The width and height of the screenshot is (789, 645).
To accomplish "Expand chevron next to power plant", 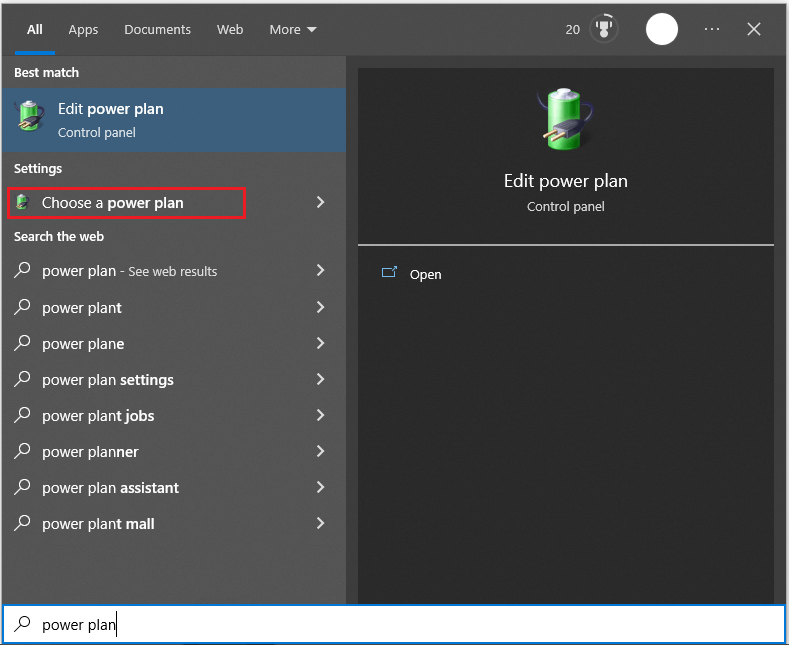I will 320,307.
